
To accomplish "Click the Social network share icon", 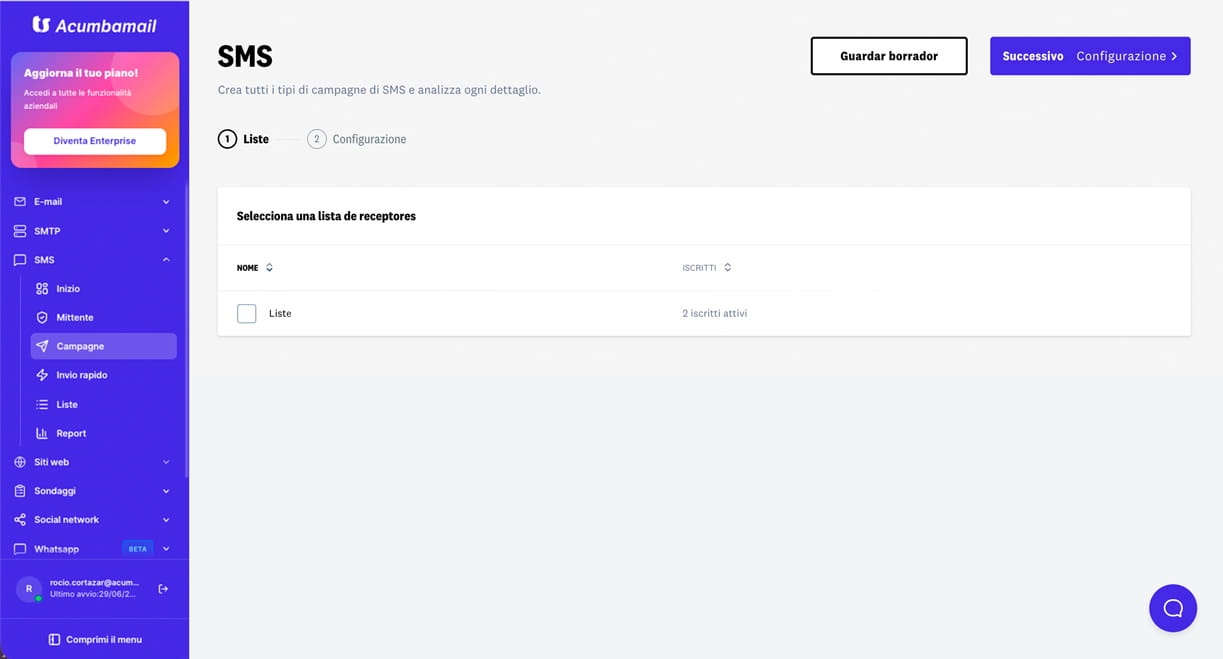I will click(x=20, y=520).
